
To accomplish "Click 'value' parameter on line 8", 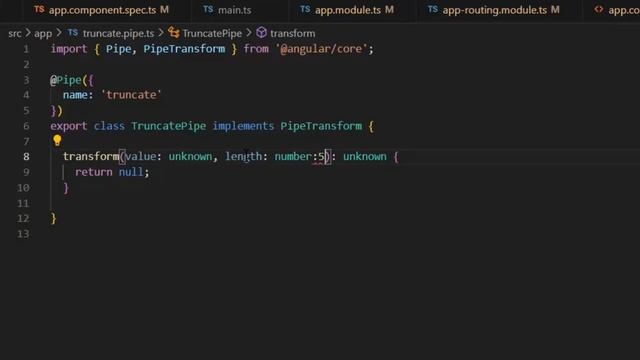I will click(141, 157).
